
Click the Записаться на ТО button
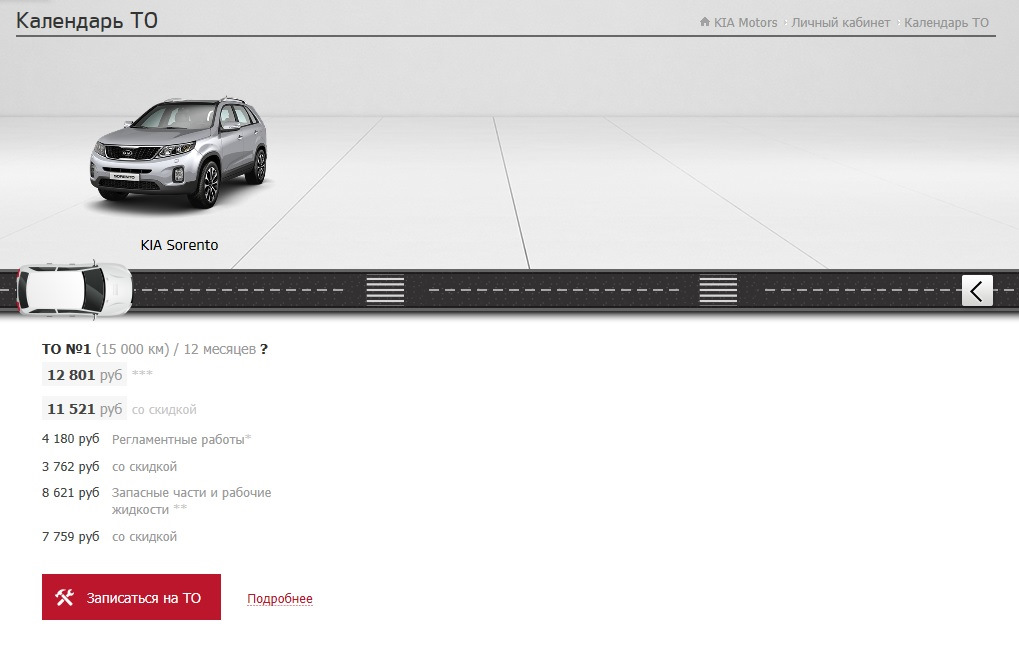coord(131,597)
